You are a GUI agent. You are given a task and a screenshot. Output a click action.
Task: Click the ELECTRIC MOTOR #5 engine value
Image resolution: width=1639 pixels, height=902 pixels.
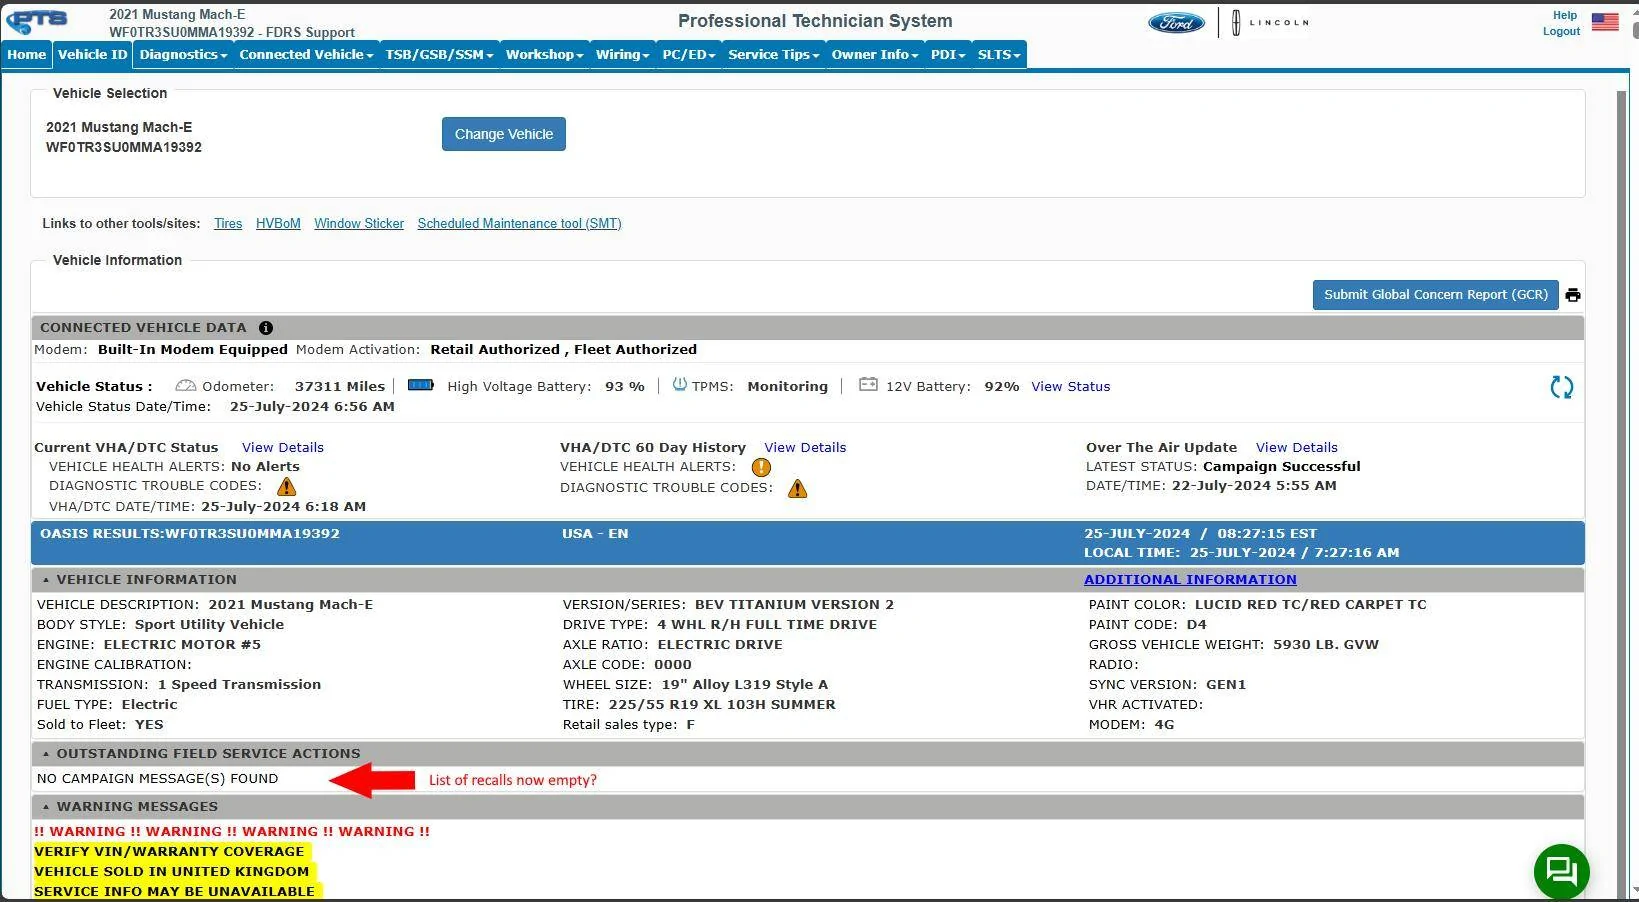click(x=182, y=645)
